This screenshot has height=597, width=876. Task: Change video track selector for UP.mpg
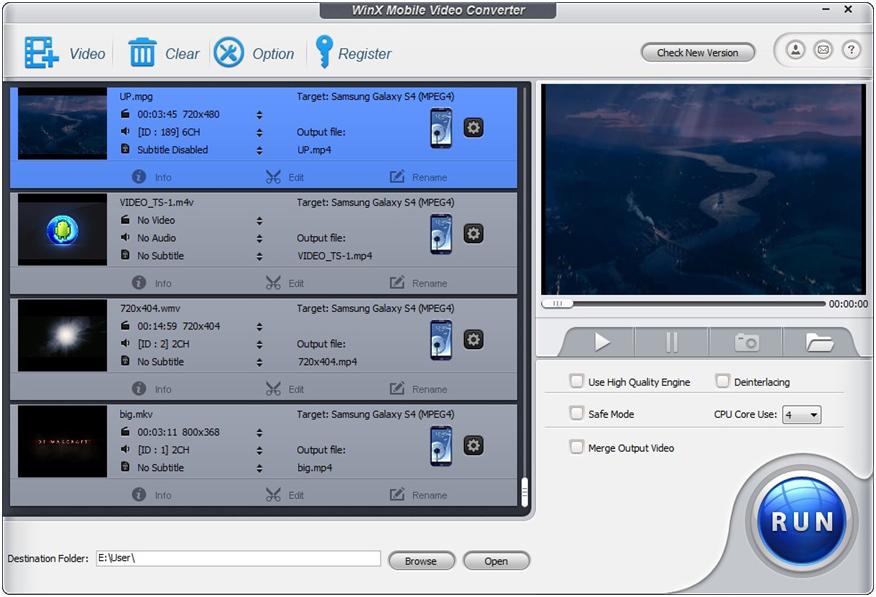click(x=259, y=114)
